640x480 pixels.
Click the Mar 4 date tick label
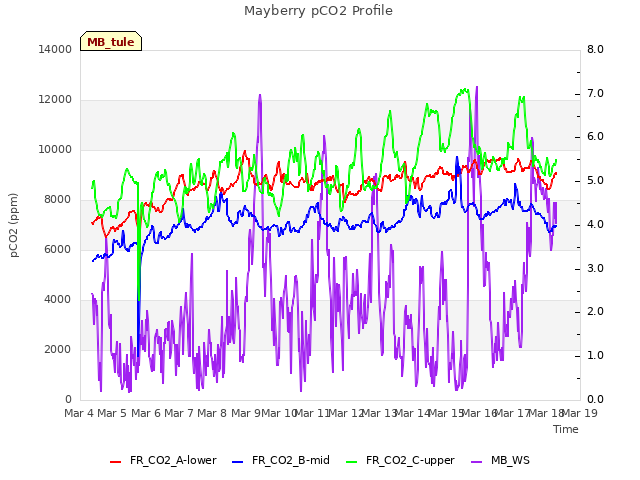pyautogui.click(x=79, y=413)
